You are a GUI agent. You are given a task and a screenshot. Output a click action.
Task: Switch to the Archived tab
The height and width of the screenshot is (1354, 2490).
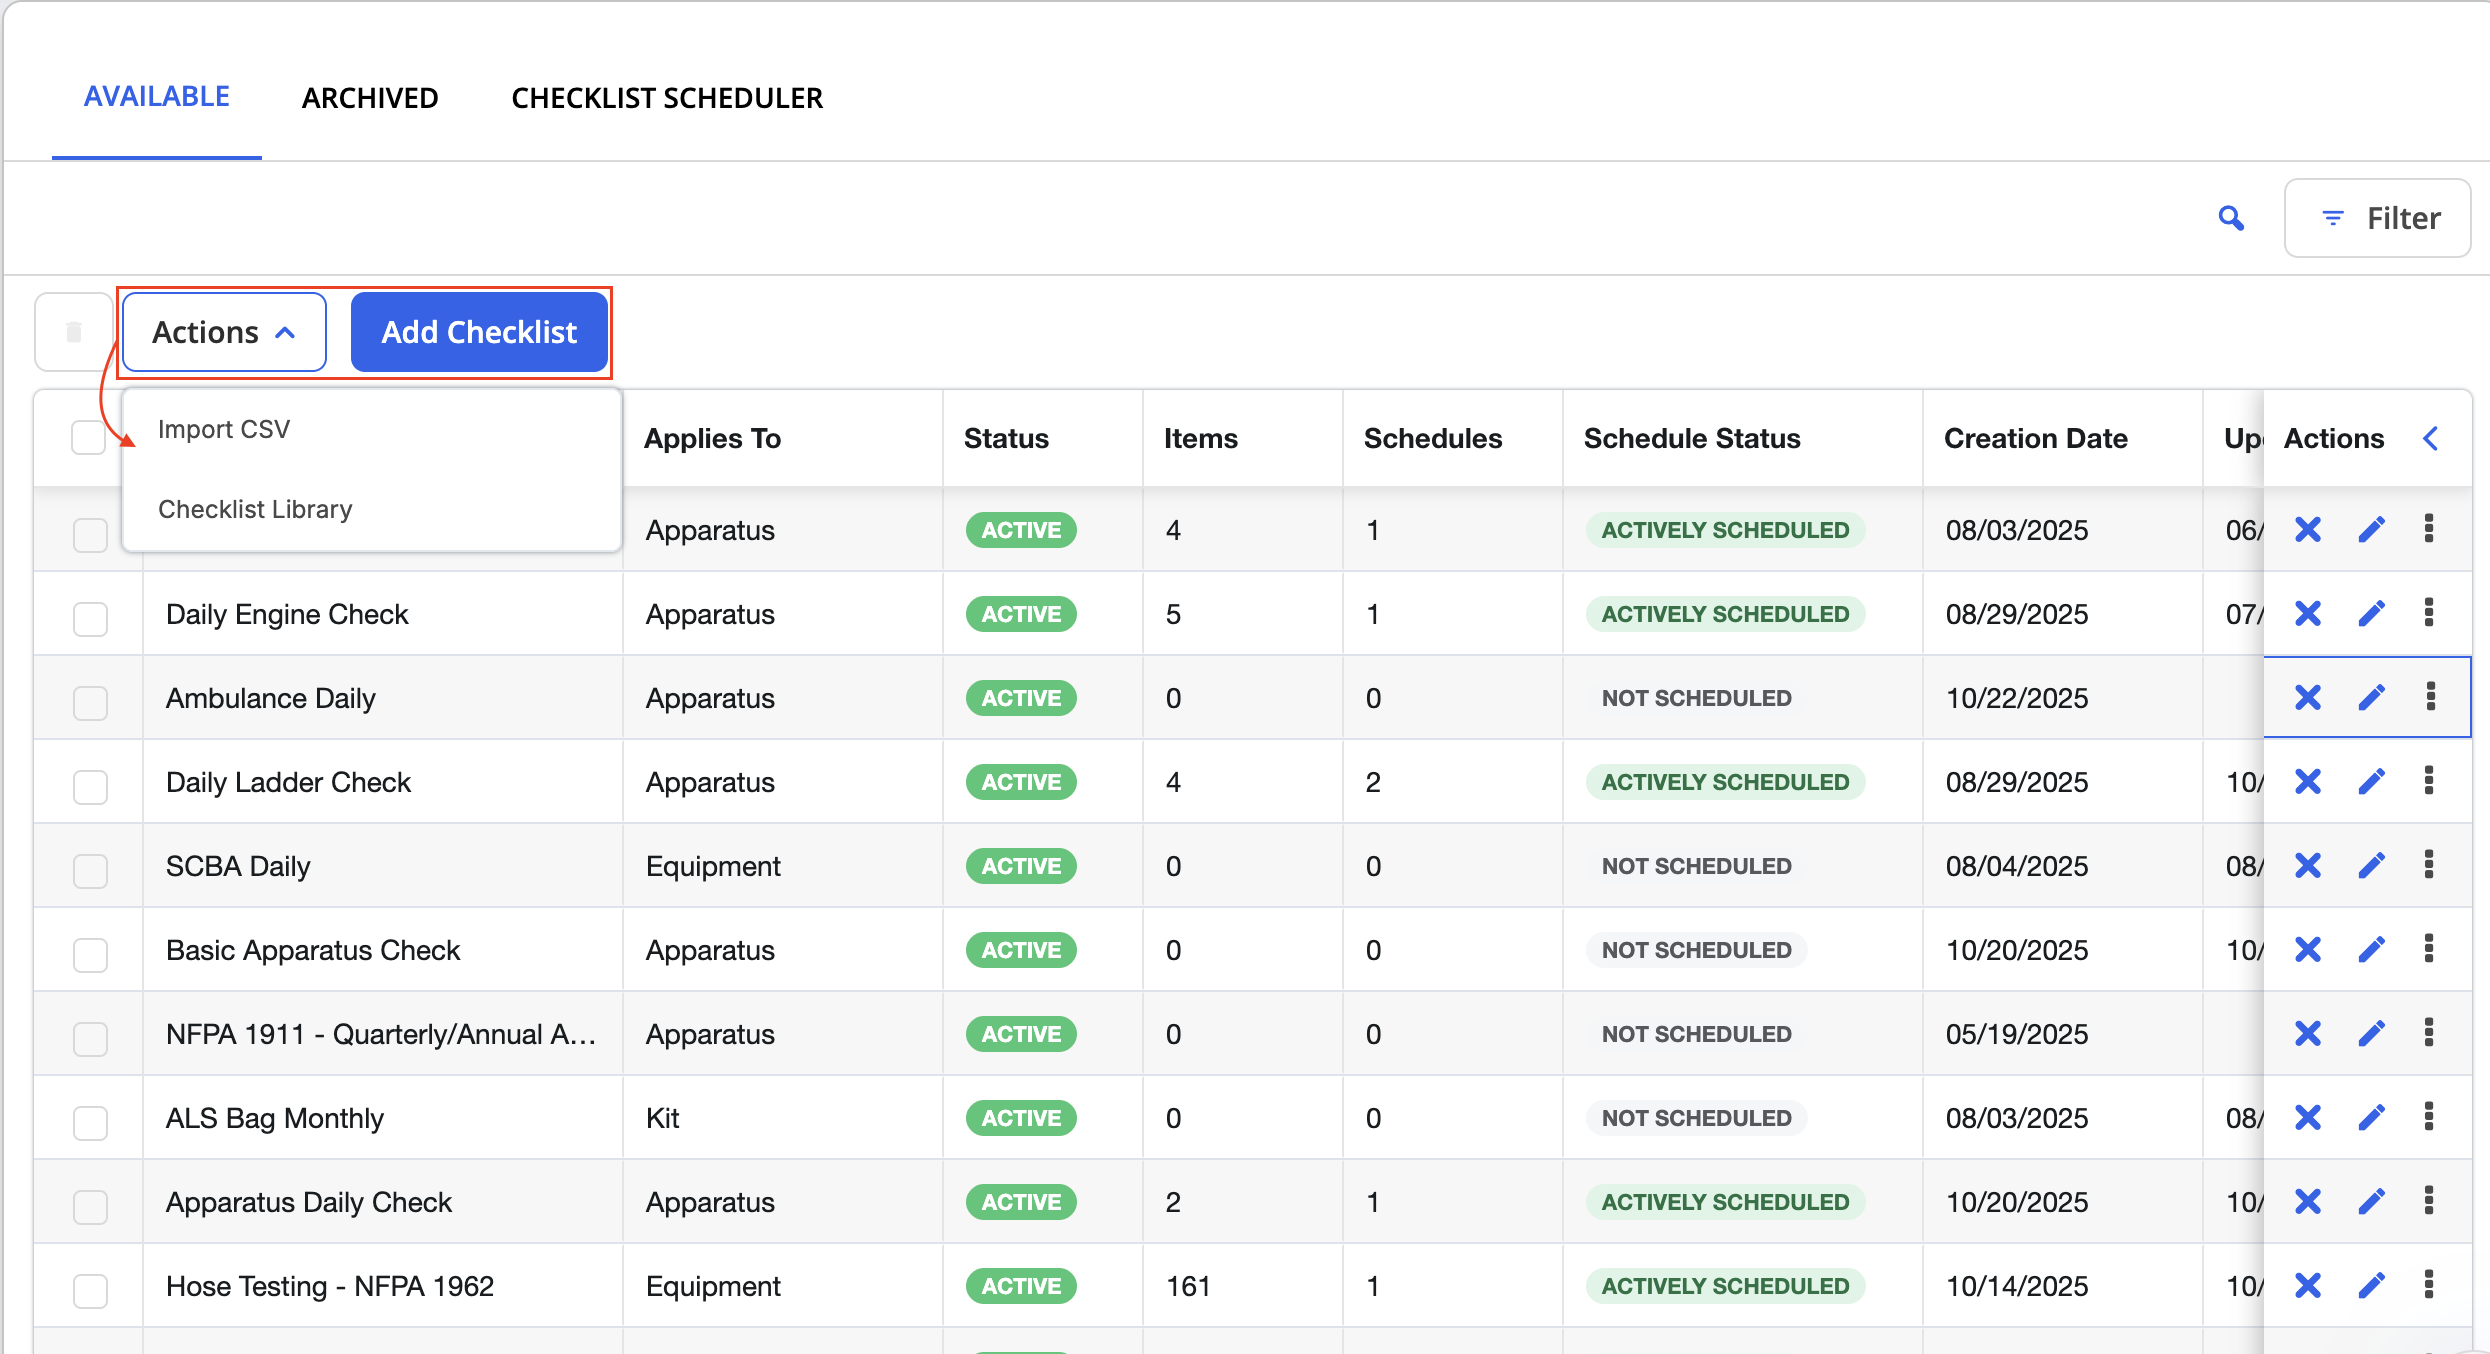pyautogui.click(x=370, y=98)
